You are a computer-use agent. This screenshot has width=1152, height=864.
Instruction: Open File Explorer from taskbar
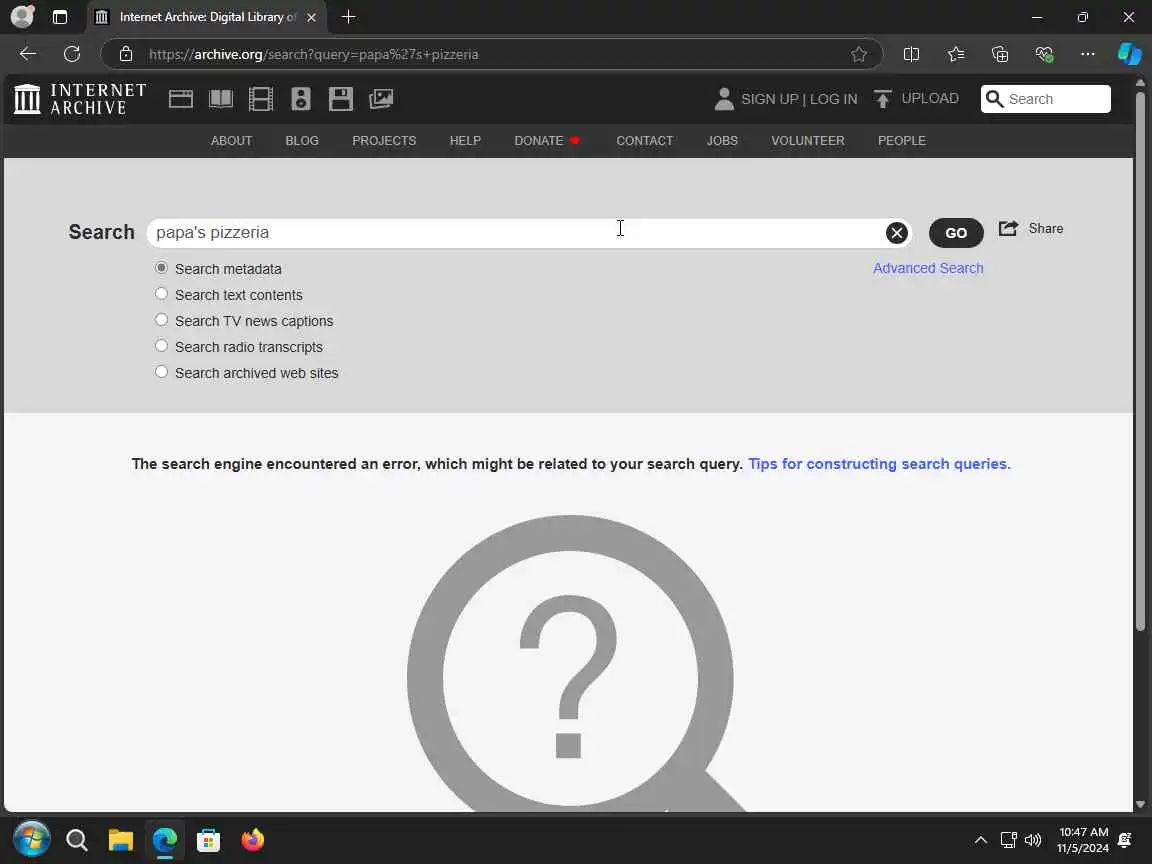[x=120, y=839]
